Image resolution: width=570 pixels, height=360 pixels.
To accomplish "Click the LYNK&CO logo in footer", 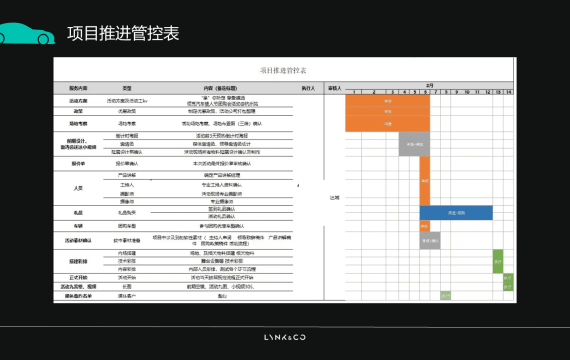I will pyautogui.click(x=285, y=337).
